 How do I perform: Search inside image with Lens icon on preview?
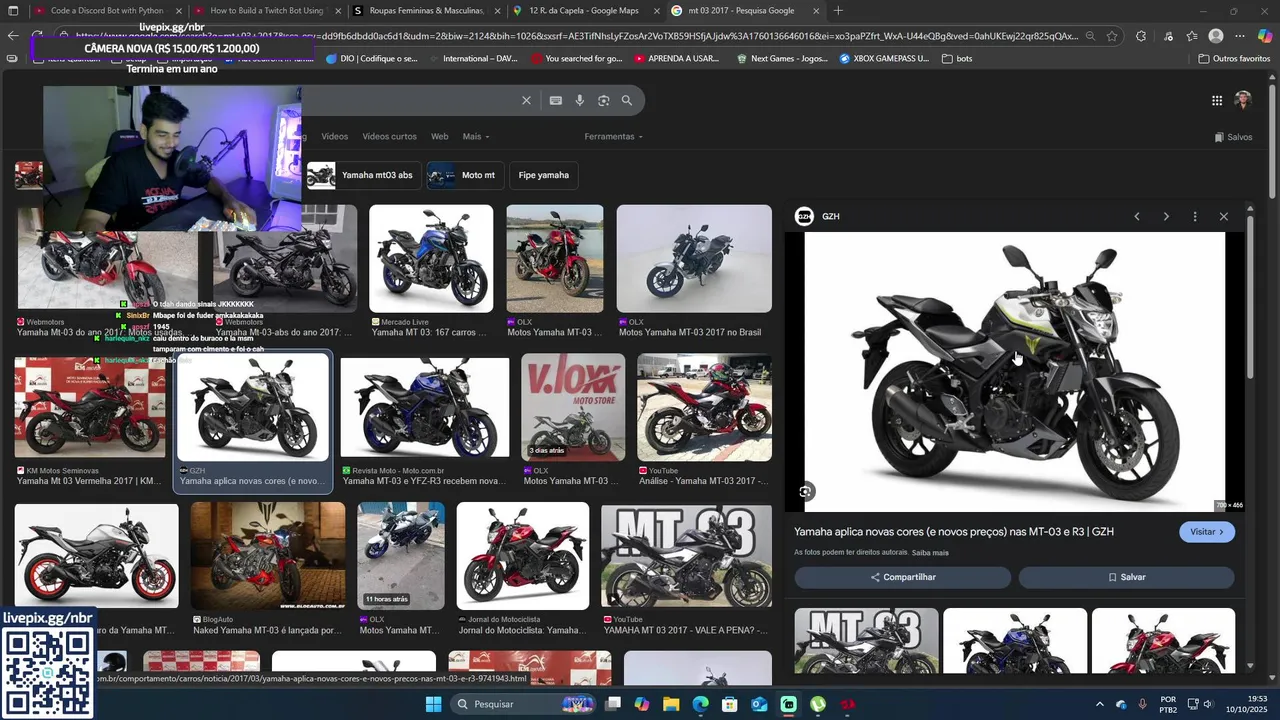[806, 491]
